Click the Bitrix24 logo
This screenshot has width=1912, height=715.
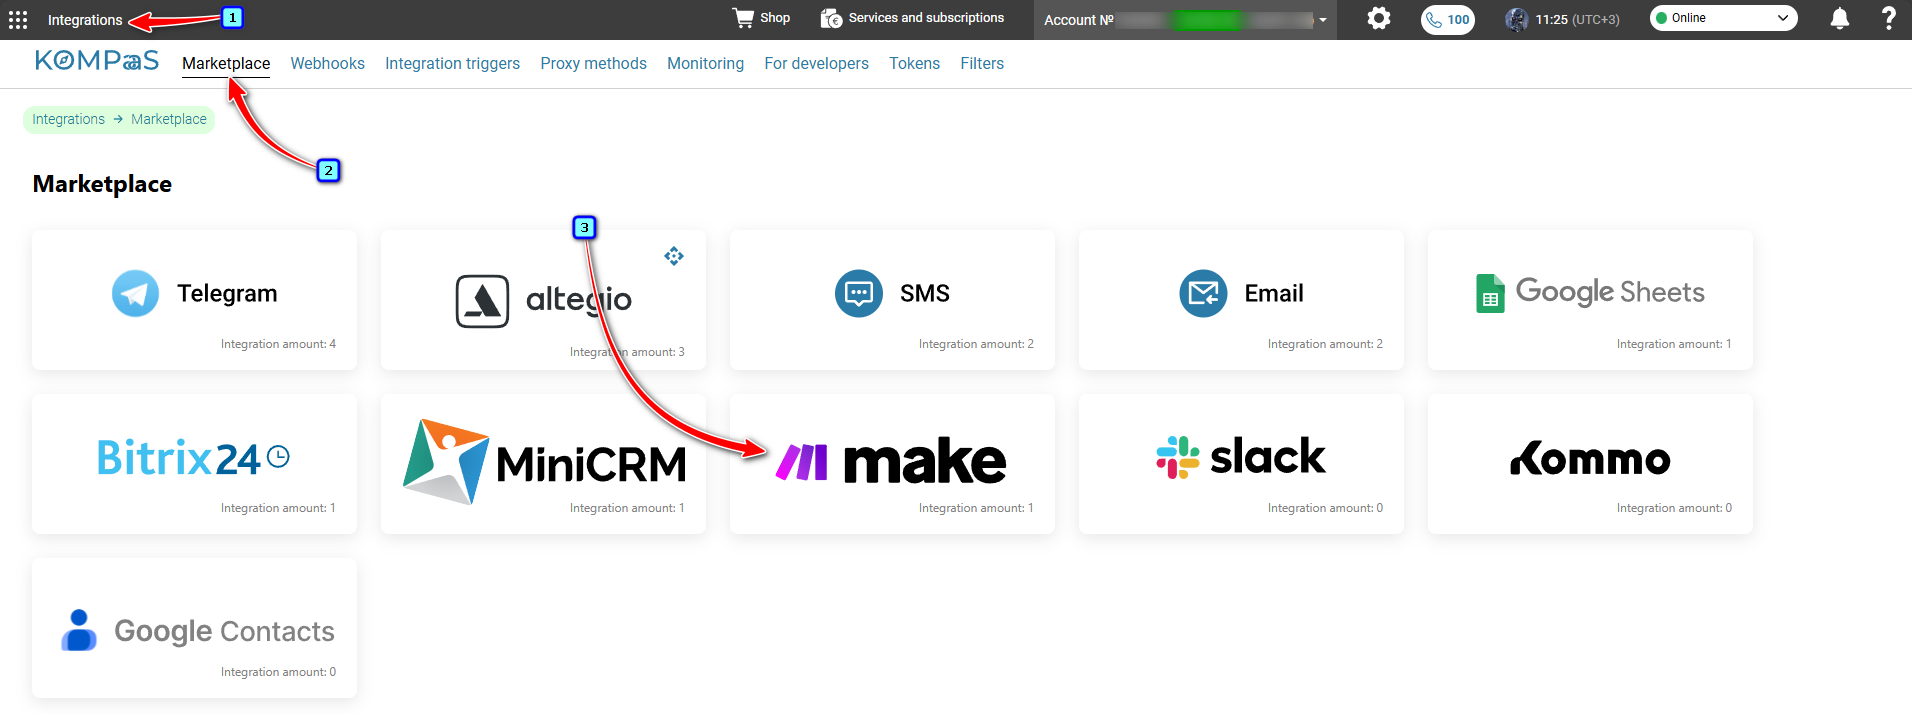tap(193, 458)
